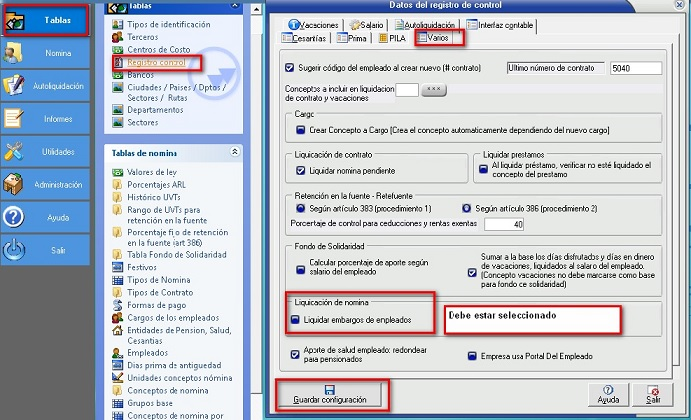Enable Liquidar embargos de empleados checkbox
The image size is (691, 420).
tap(296, 320)
